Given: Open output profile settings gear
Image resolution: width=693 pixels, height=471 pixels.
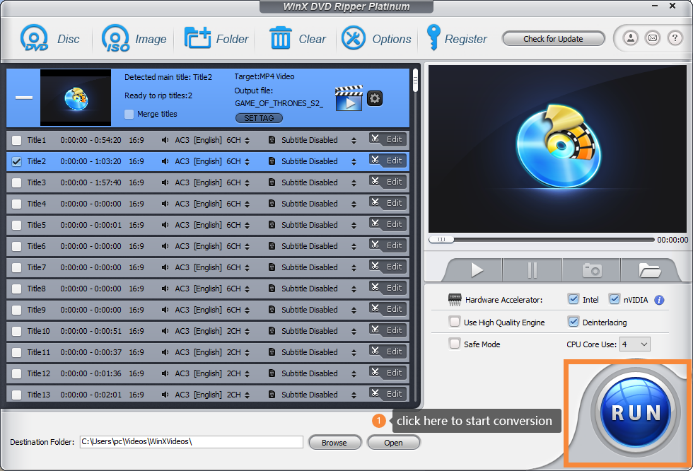Looking at the screenshot, I should pos(375,98).
